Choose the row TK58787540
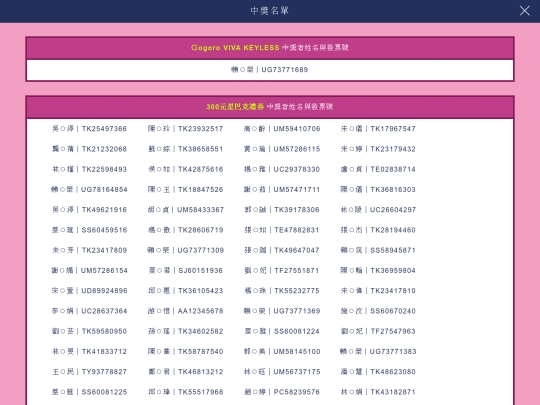The width and height of the screenshot is (540, 405). point(186,352)
